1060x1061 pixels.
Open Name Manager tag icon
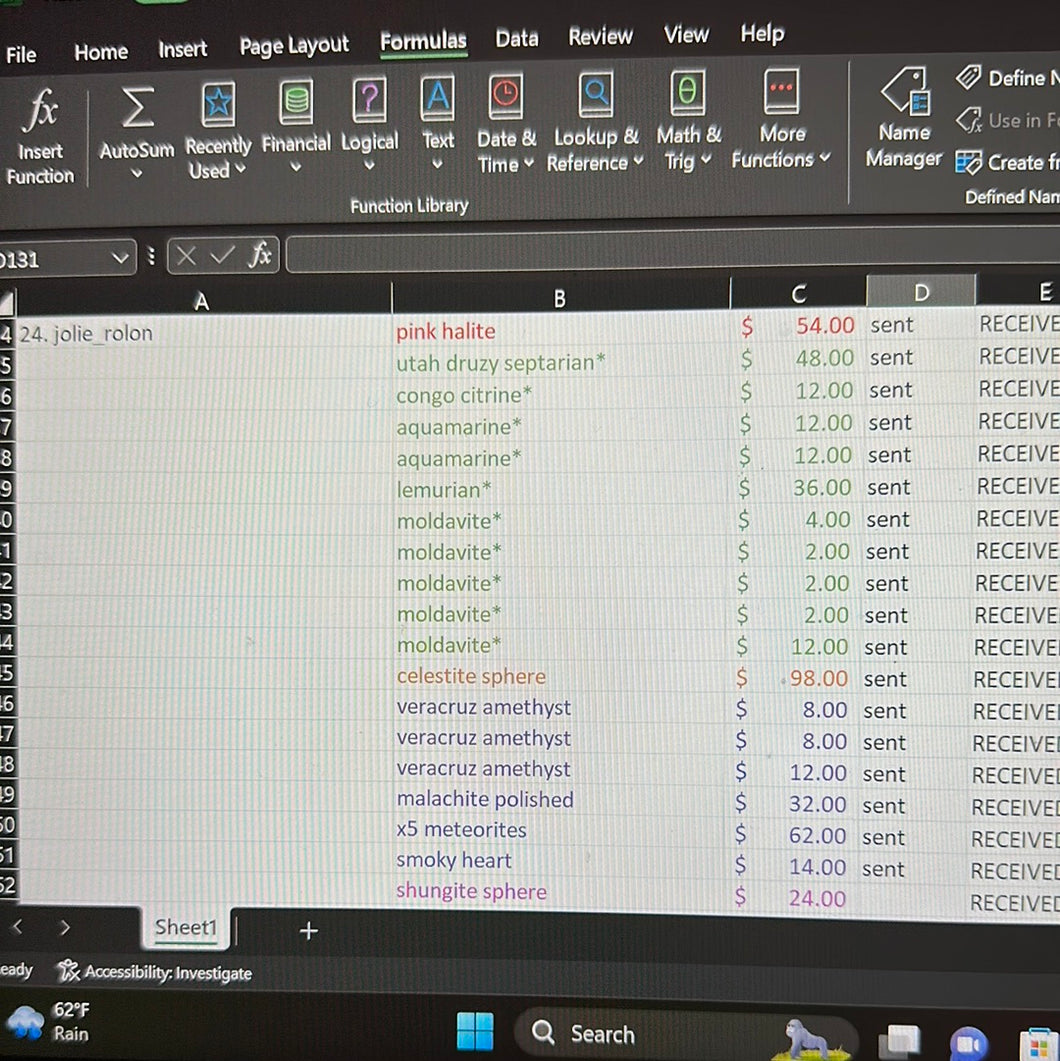coord(906,90)
